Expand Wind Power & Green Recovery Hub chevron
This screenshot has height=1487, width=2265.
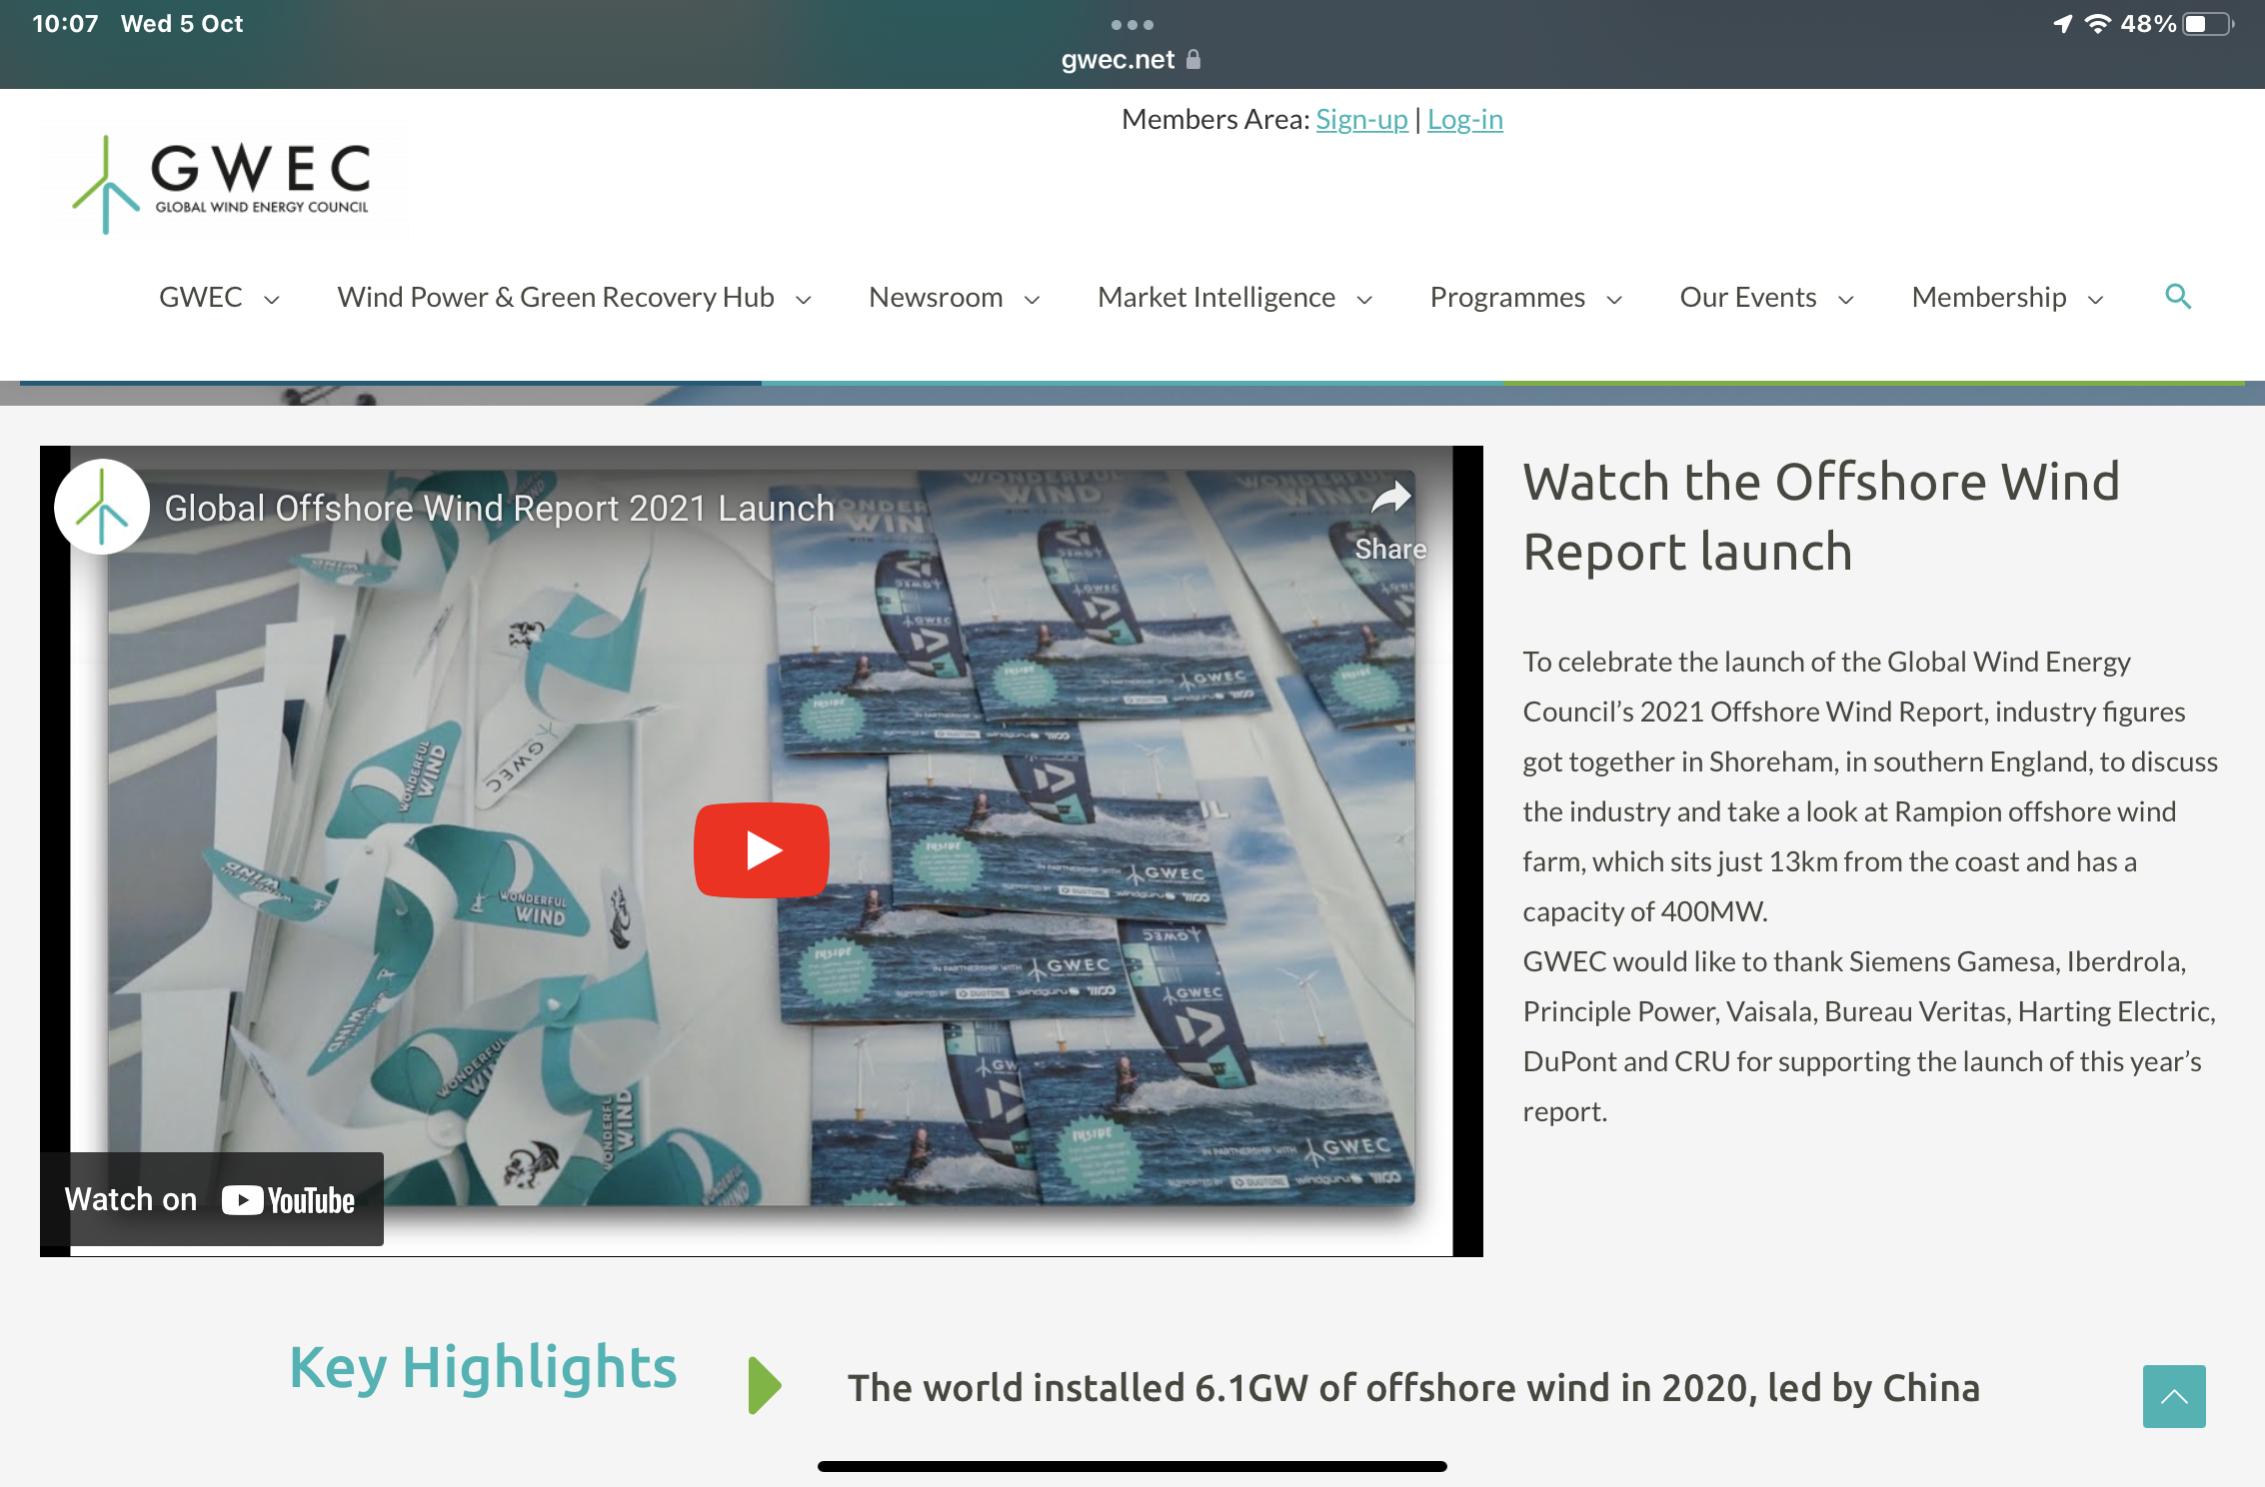click(803, 299)
